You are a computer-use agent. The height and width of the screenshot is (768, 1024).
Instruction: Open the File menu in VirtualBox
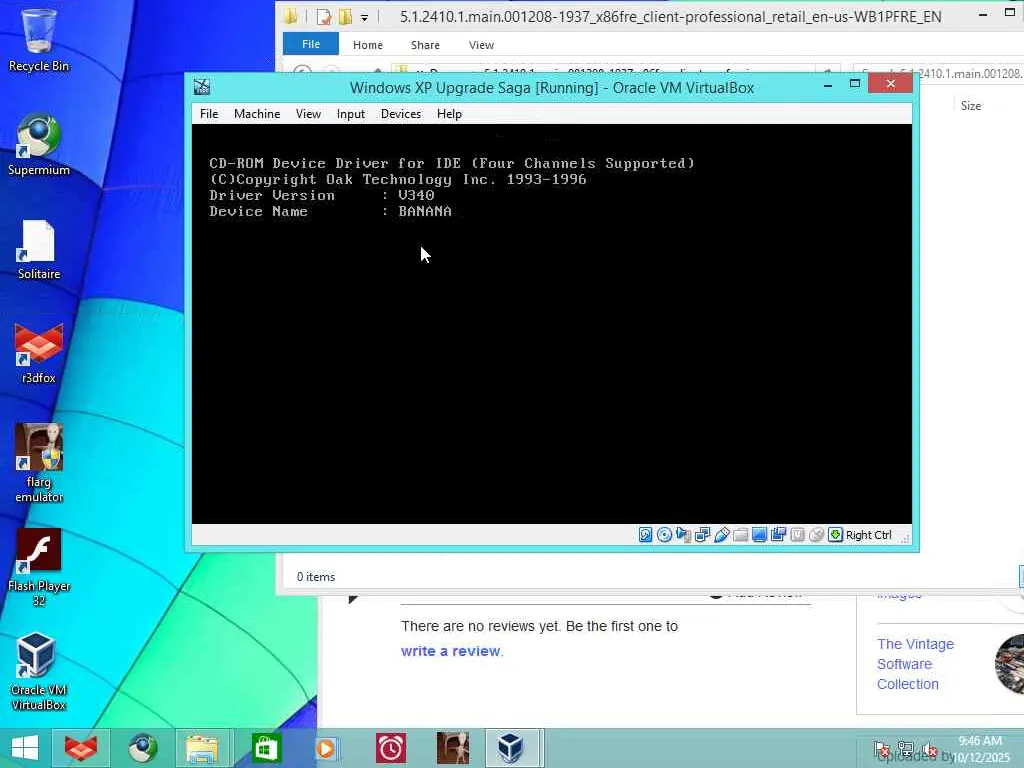click(x=209, y=114)
